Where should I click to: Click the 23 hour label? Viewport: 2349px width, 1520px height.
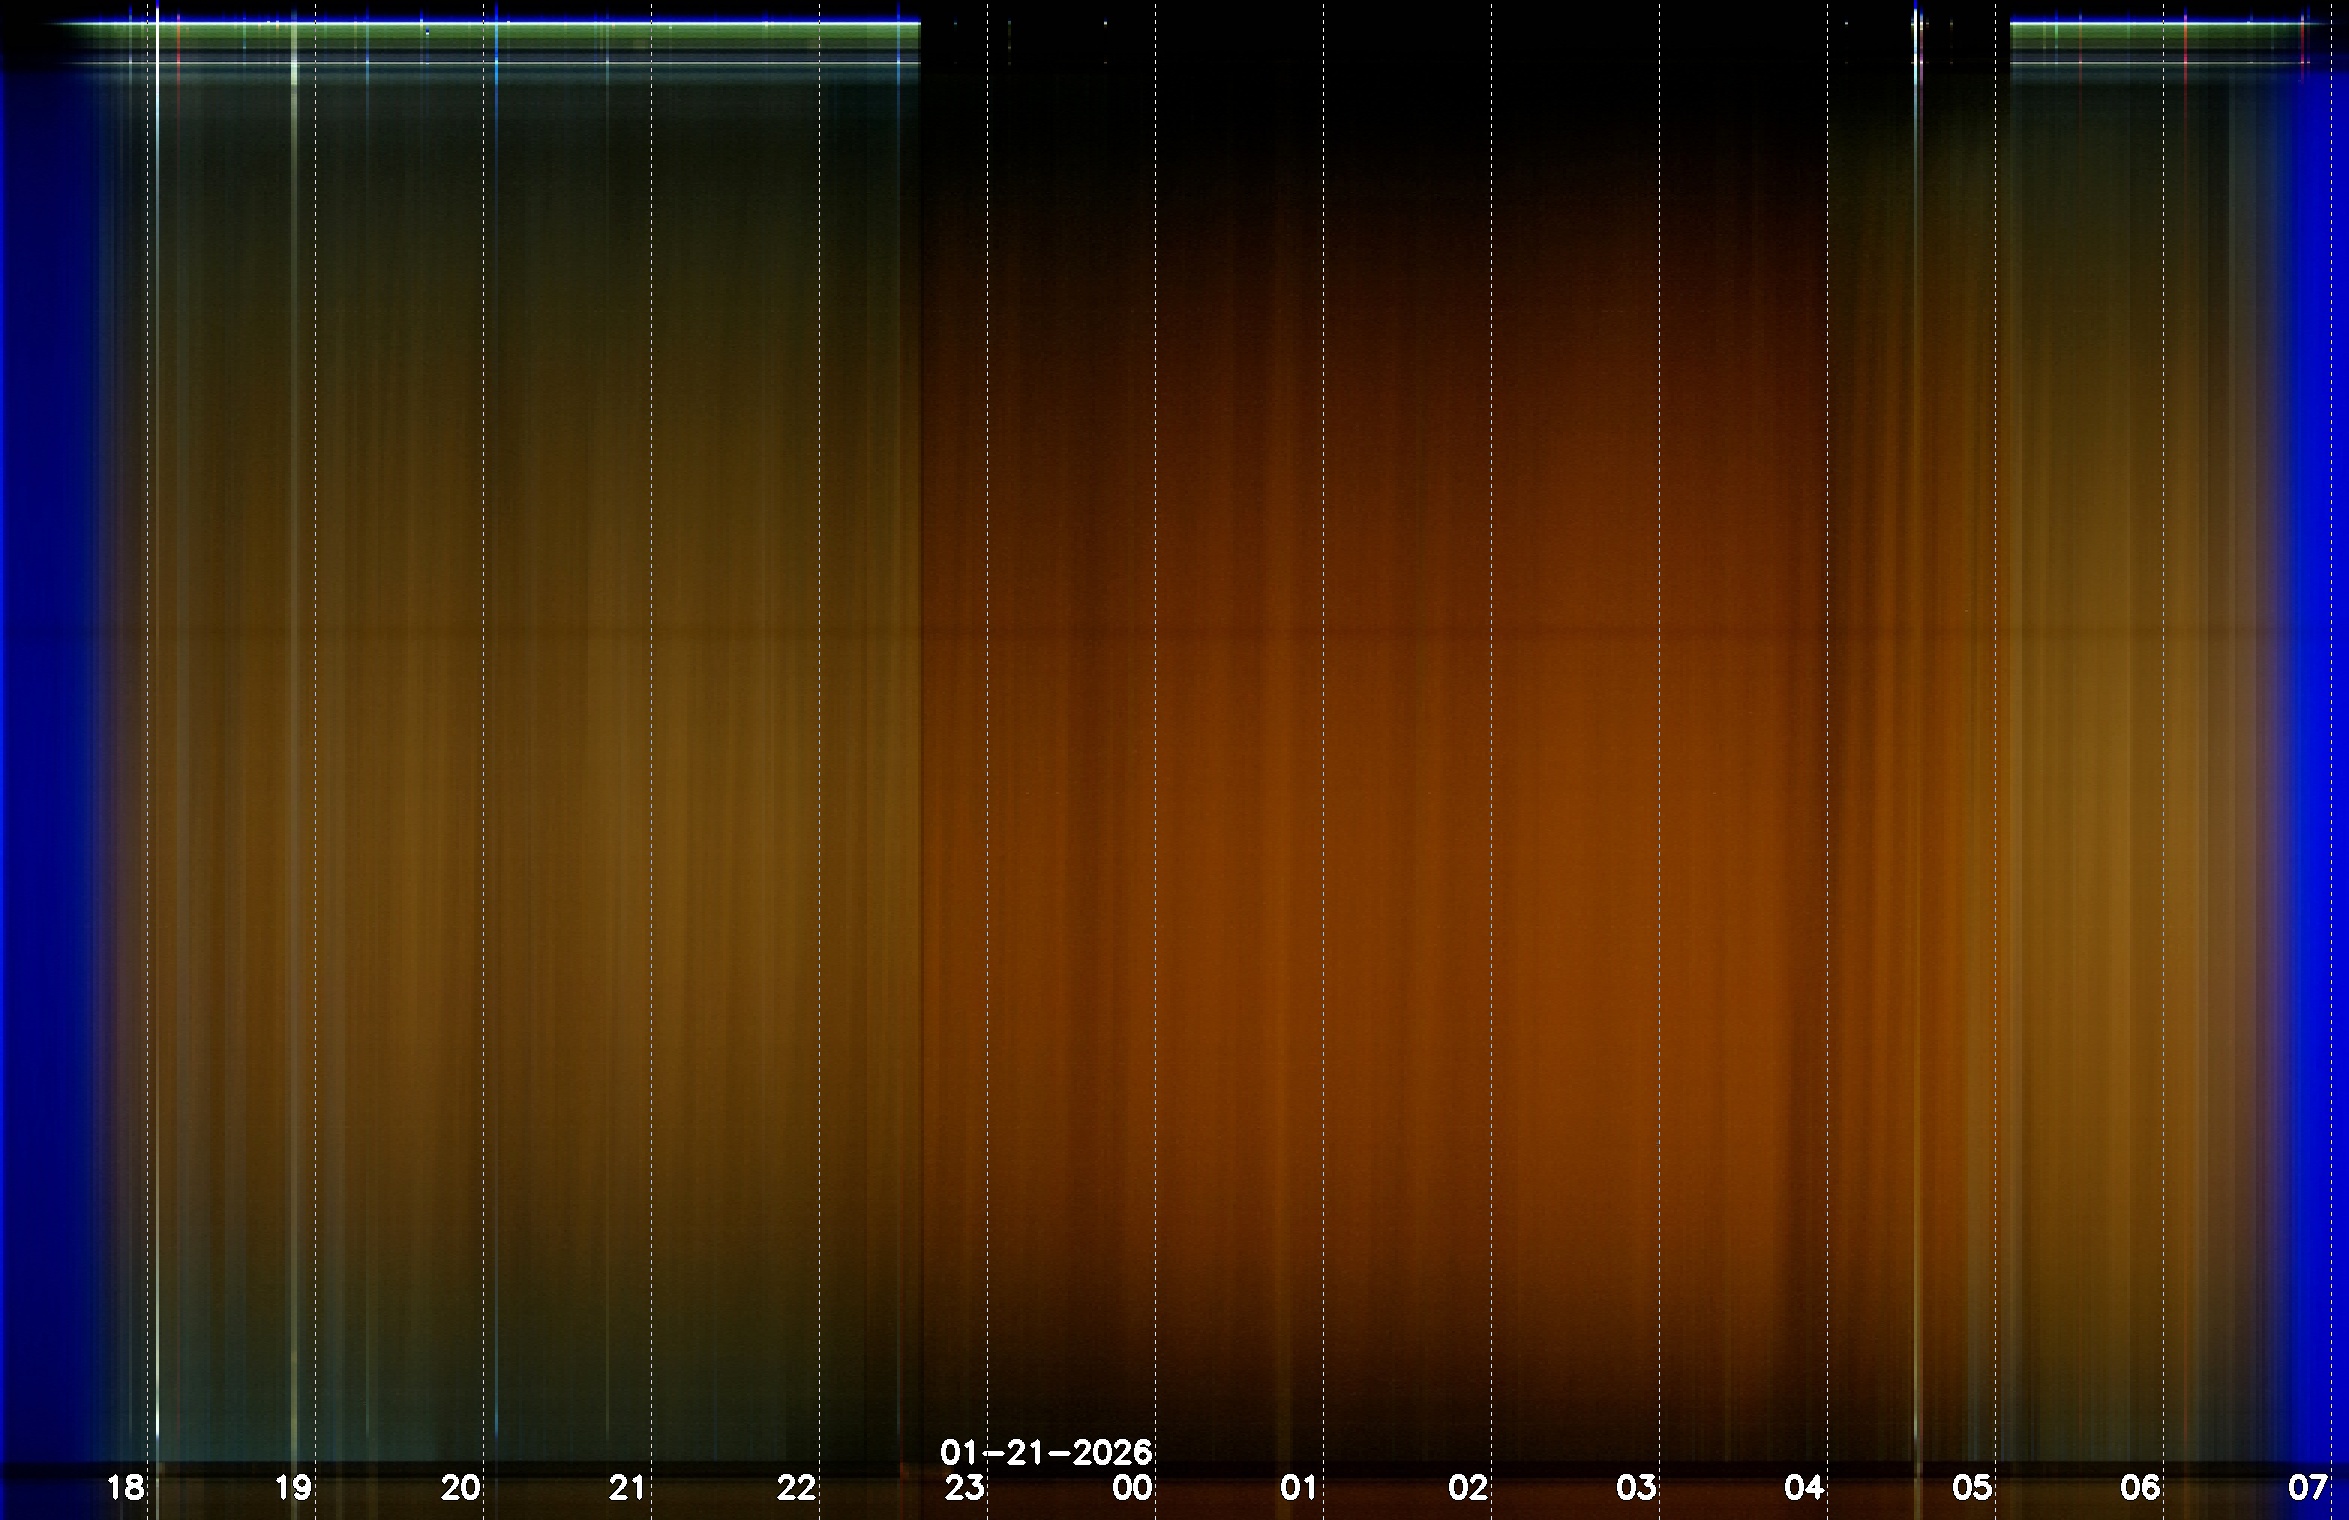965,1488
